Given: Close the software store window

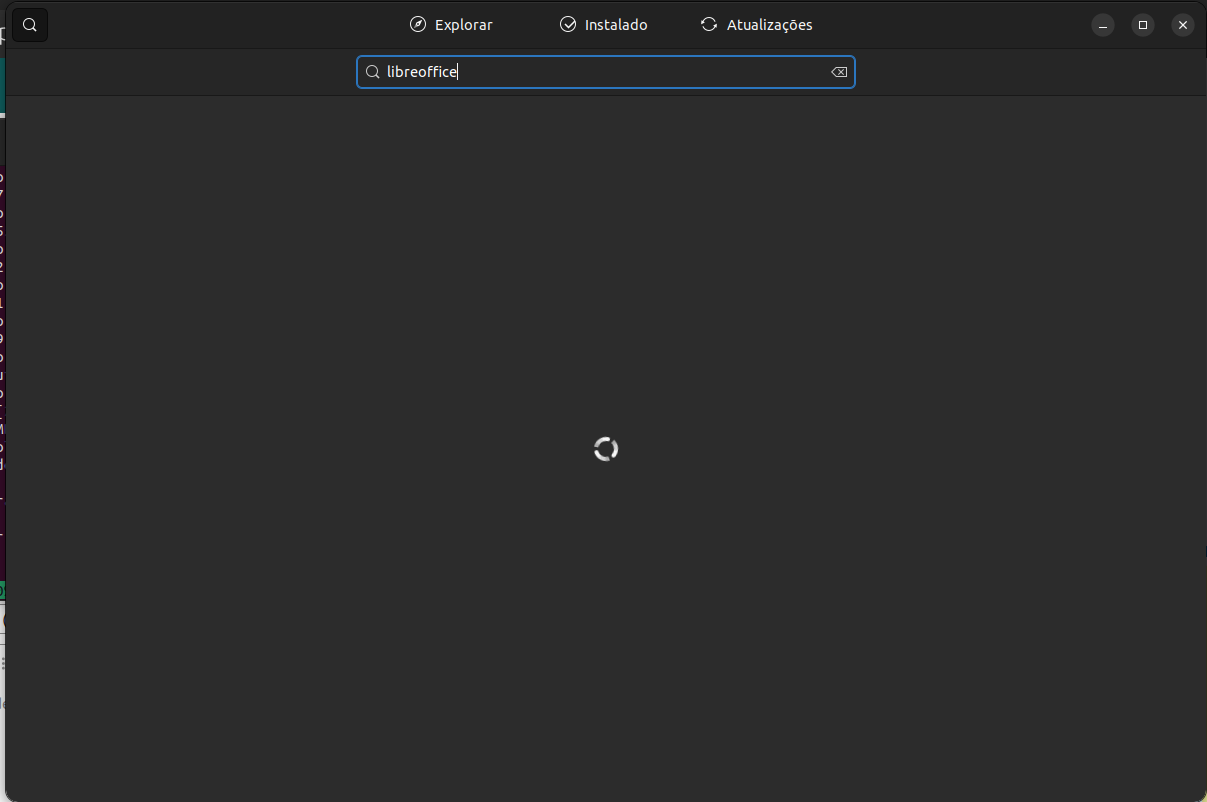Looking at the screenshot, I should pyautogui.click(x=1183, y=25).
